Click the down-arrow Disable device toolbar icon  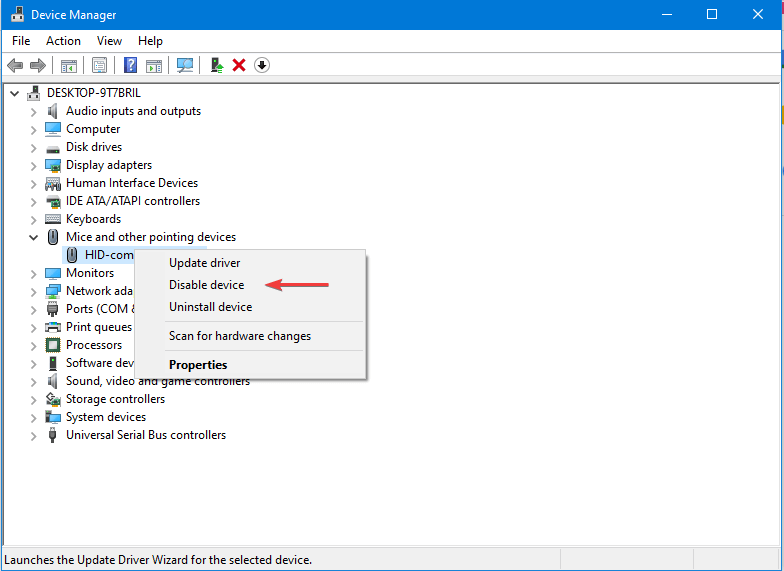coord(262,65)
